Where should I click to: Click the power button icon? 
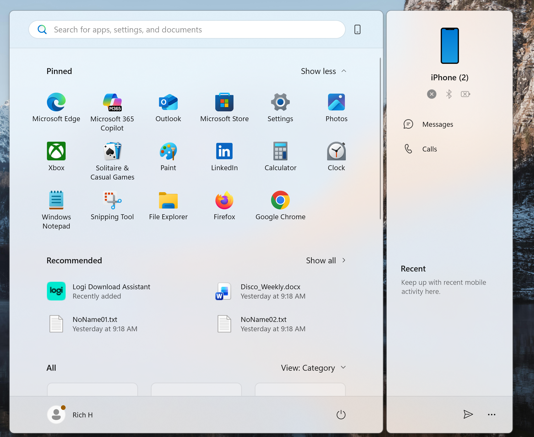click(341, 415)
